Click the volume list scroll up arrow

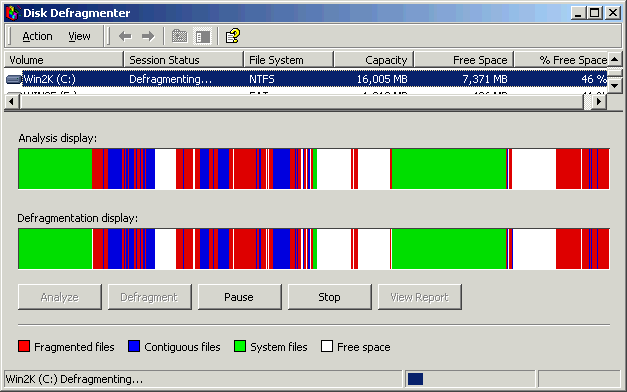pyautogui.click(x=615, y=59)
